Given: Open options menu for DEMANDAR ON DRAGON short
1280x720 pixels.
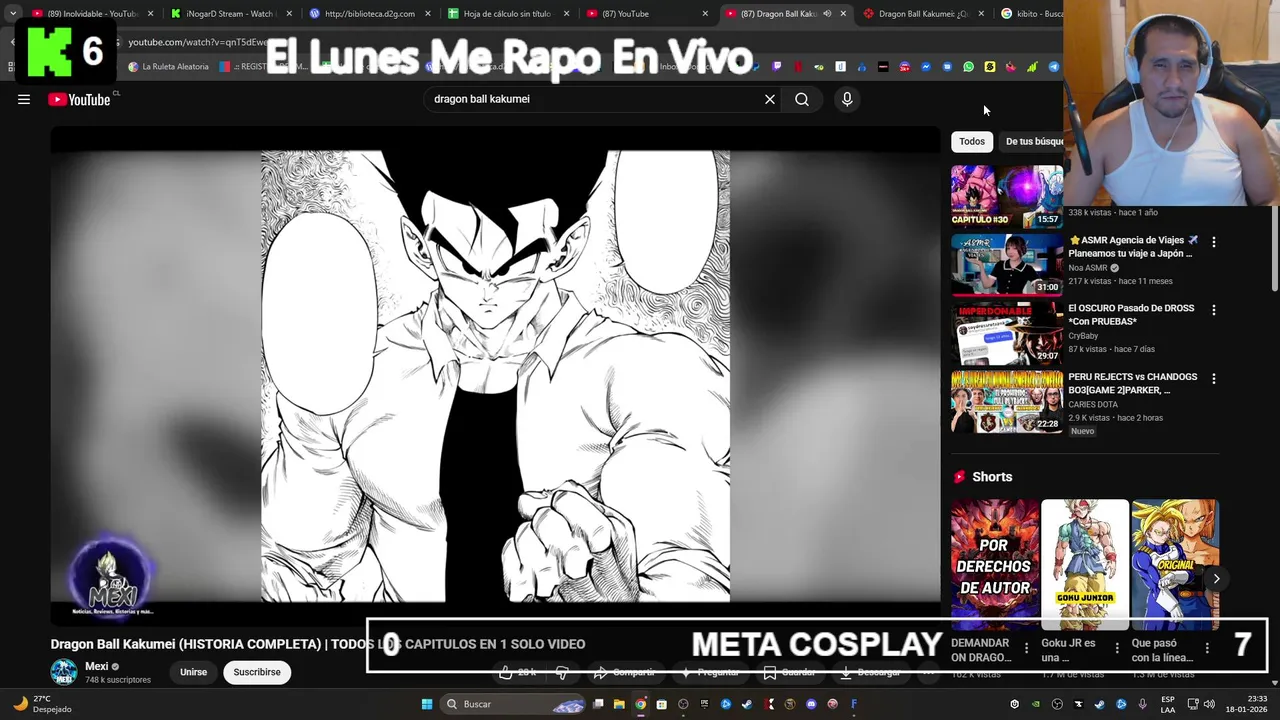Looking at the screenshot, I should (x=1026, y=648).
